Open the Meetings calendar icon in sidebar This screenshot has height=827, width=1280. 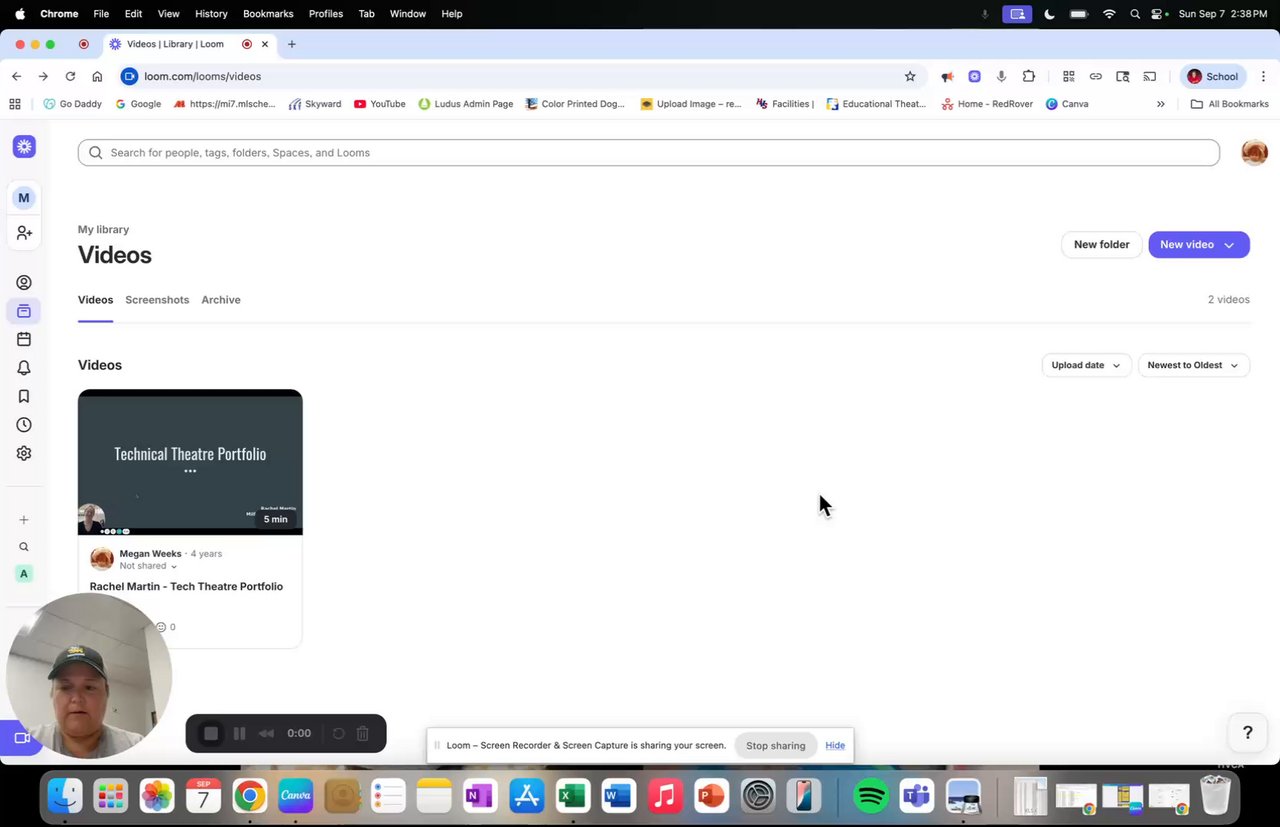[x=24, y=339]
